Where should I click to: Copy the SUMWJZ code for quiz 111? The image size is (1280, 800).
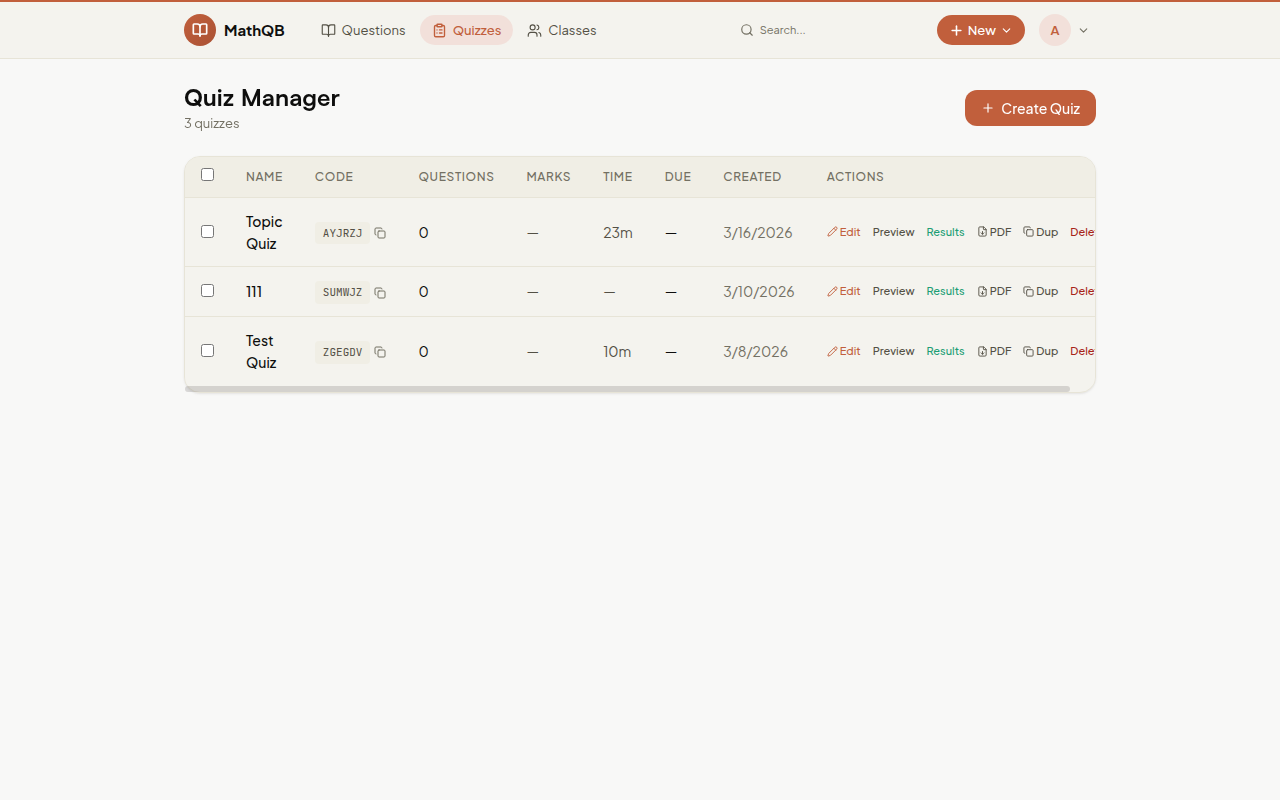[380, 292]
